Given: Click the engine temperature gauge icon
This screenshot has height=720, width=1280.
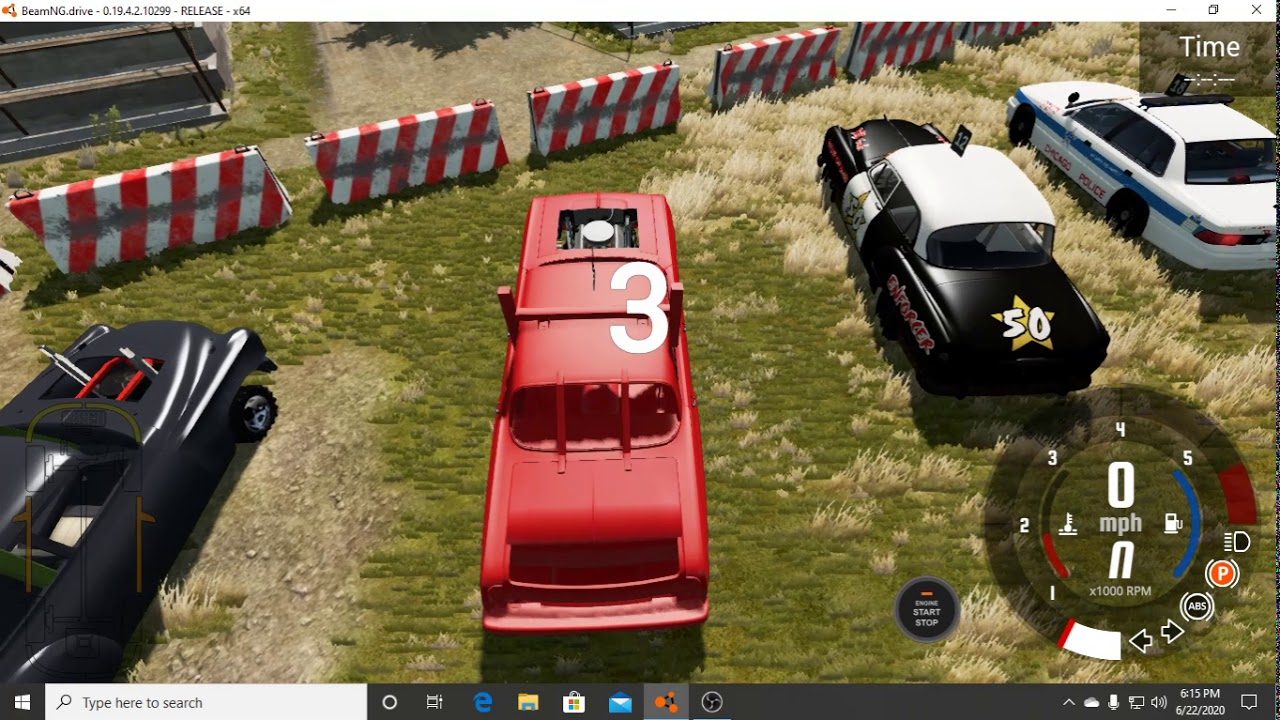Looking at the screenshot, I should click(1068, 524).
